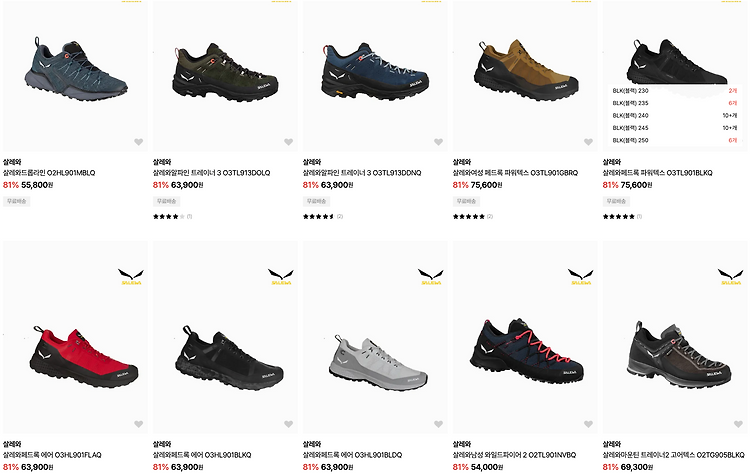Click heart icon on red O3HL901FLAQ shoe
This screenshot has height=474, width=750.
(139, 424)
